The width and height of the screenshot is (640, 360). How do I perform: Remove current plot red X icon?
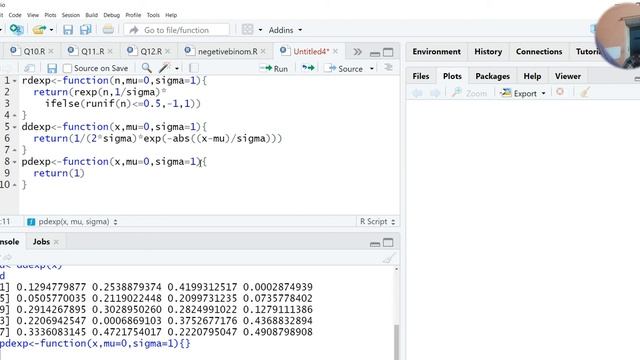560,92
